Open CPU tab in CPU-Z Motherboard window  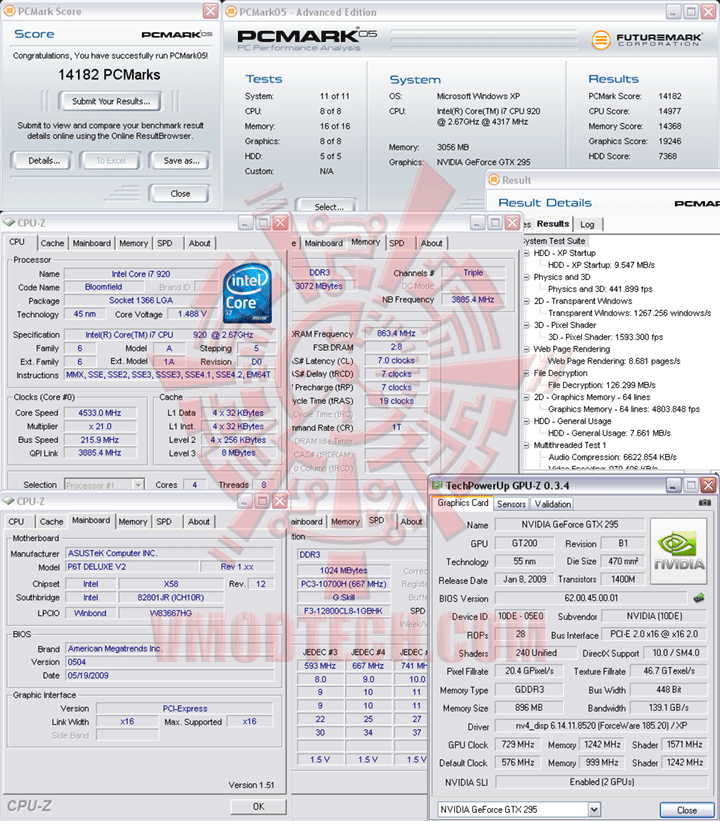pos(16,522)
